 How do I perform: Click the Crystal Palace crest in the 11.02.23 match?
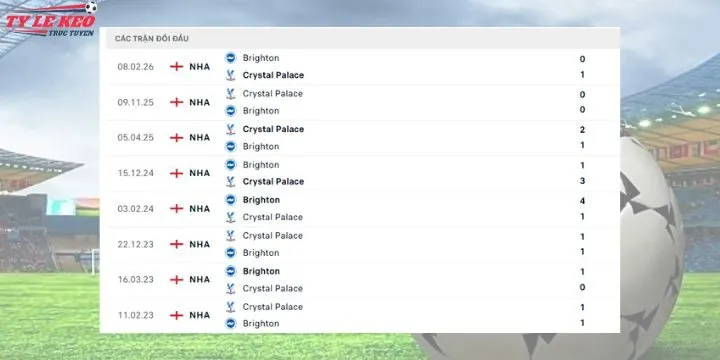coord(231,307)
